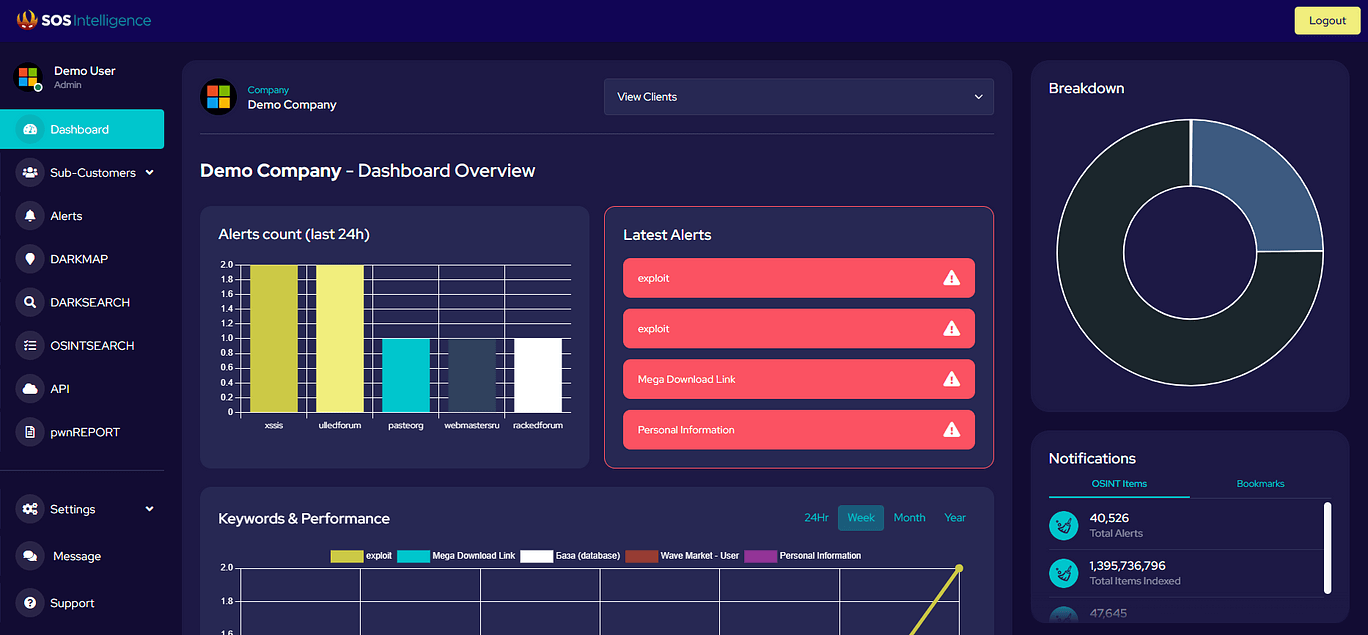Click the SOS Intelligence logo

[85, 20]
